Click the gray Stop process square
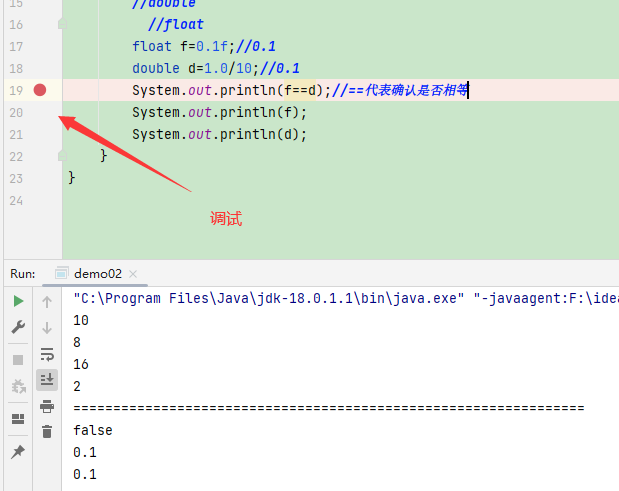619x491 pixels. click(x=18, y=360)
